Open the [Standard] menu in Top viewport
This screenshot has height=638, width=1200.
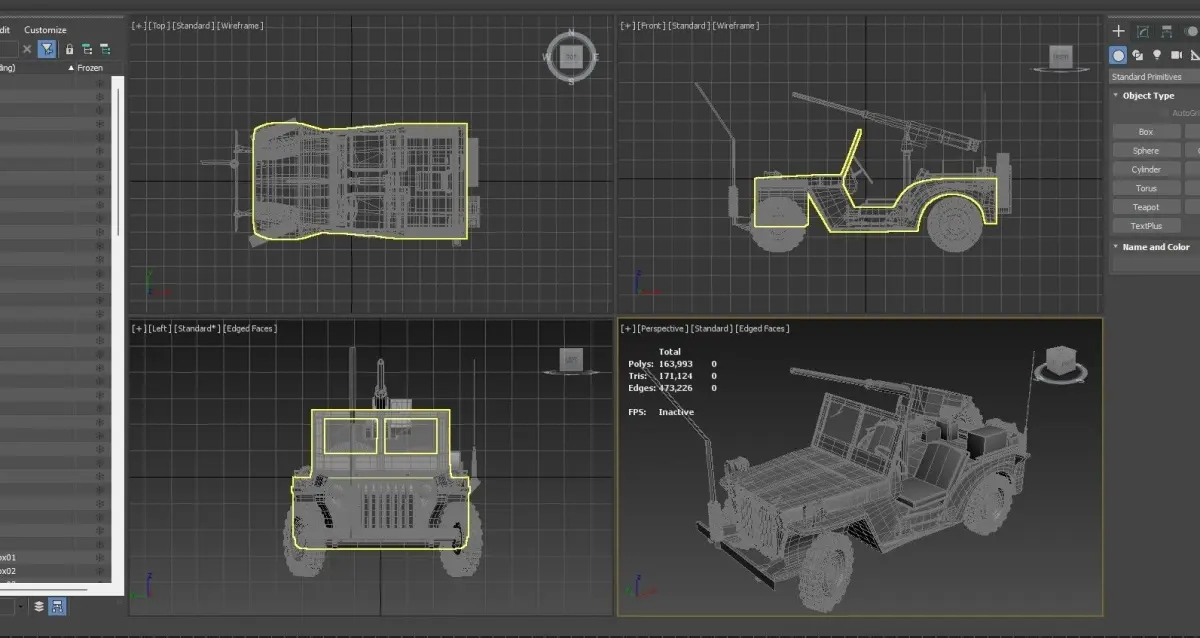(191, 25)
